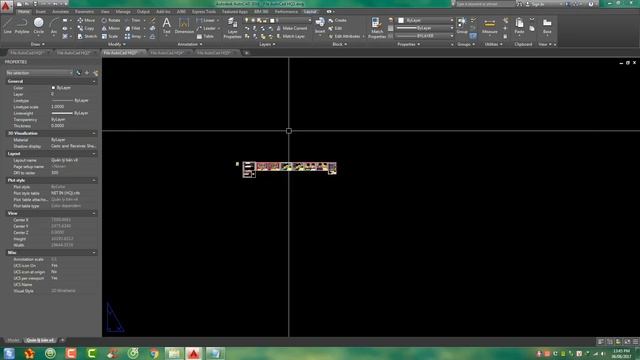640x360 pixels.
Task: Open the linetype BYLAYER dropdown in ribbon
Action: click(425, 36)
